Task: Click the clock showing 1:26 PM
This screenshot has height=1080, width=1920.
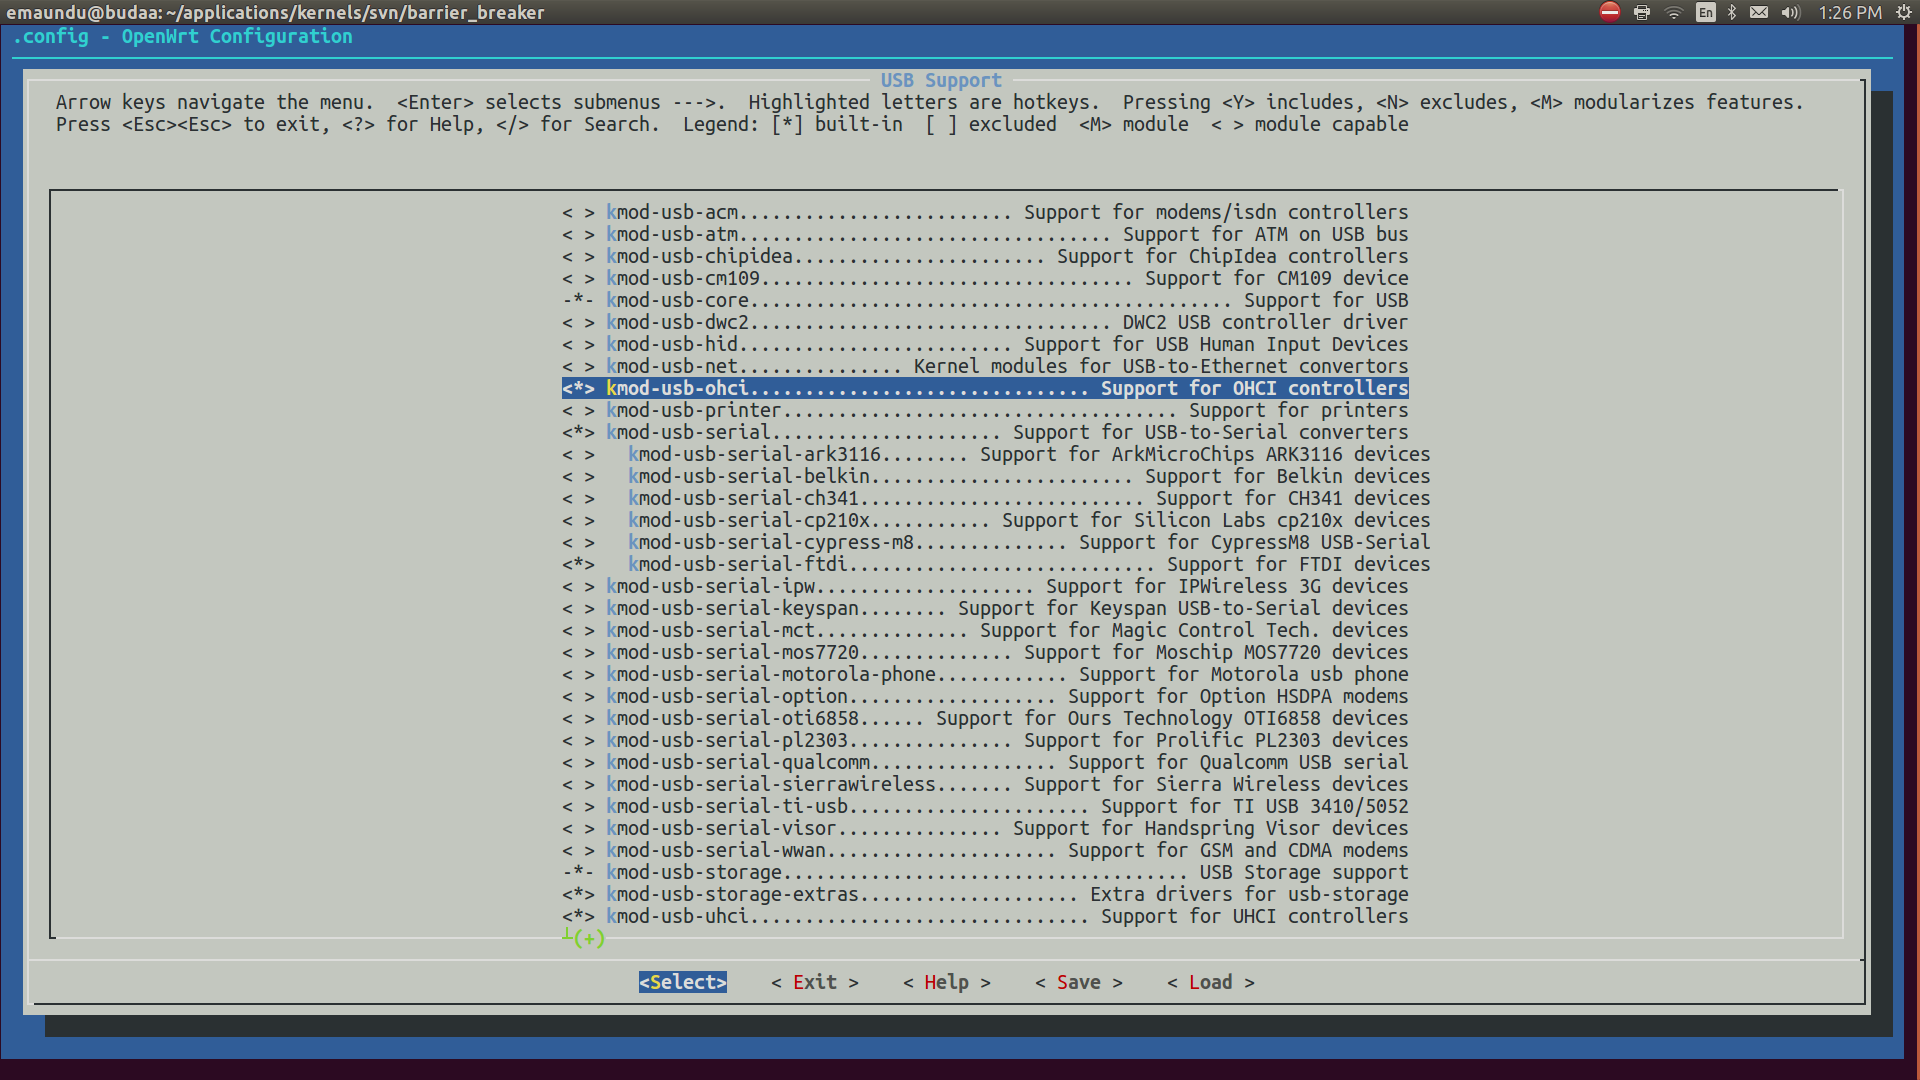Action: point(1849,12)
